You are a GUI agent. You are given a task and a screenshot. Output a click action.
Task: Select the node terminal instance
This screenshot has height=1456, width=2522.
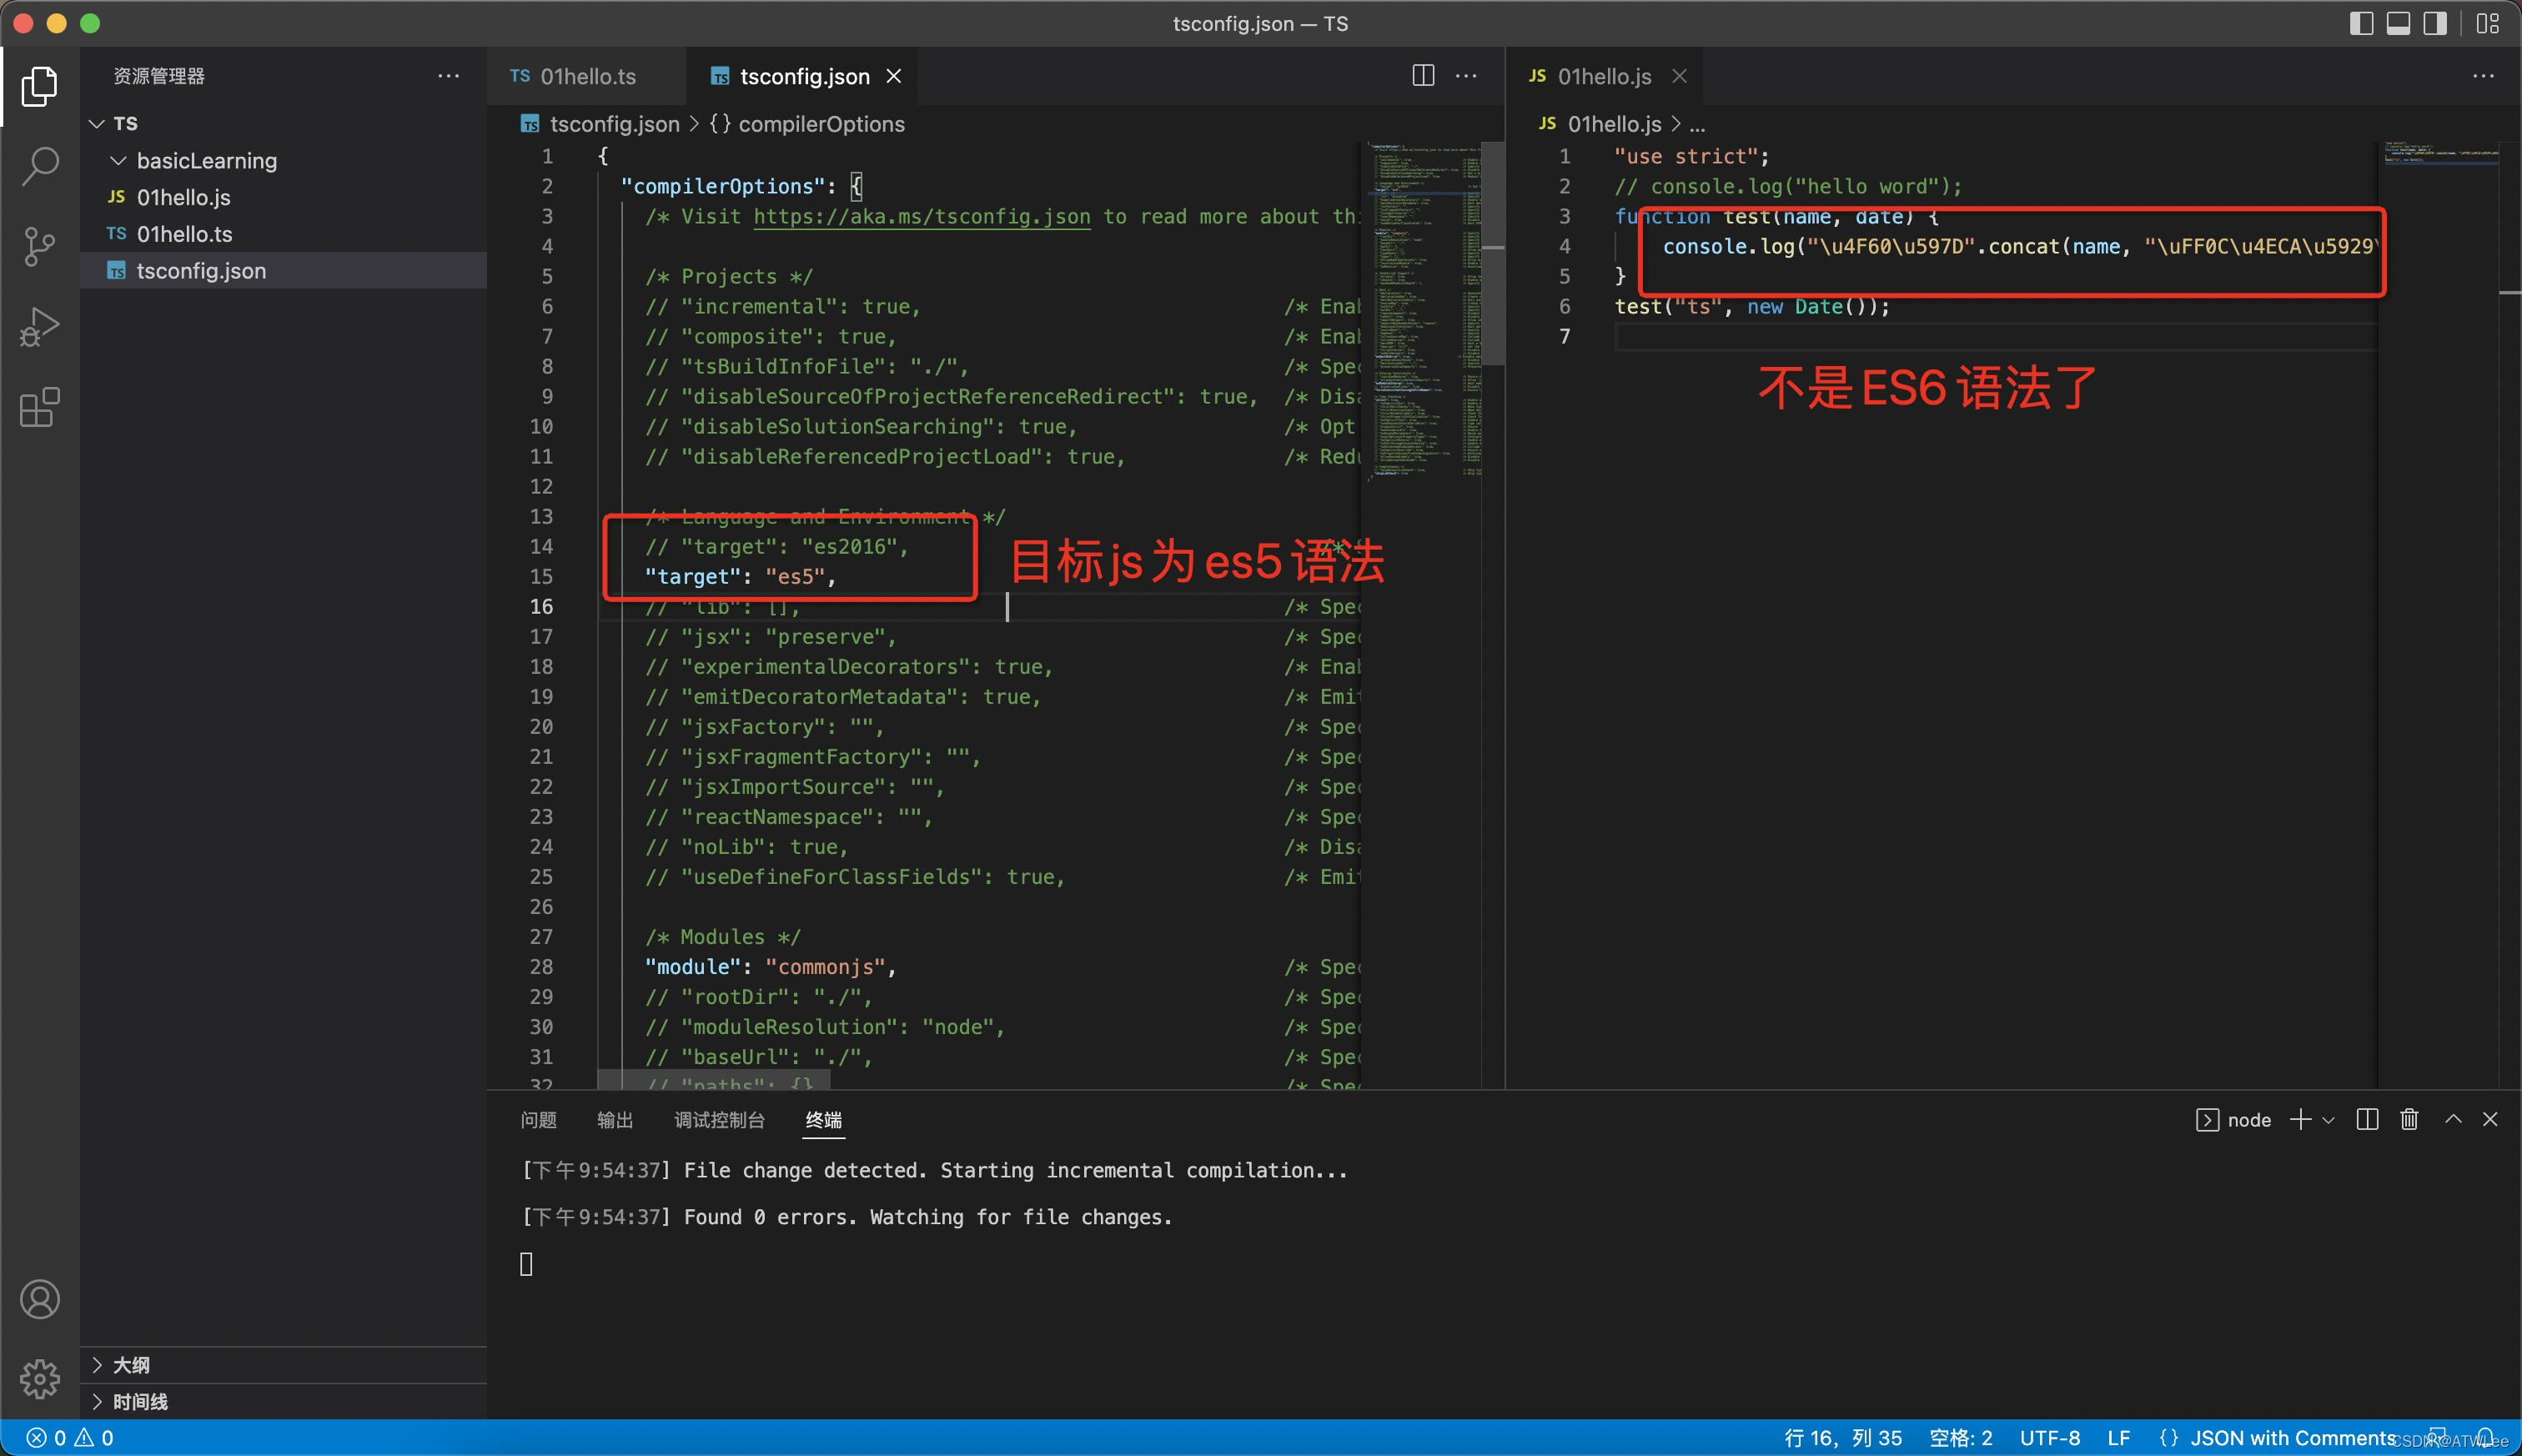point(2233,1120)
